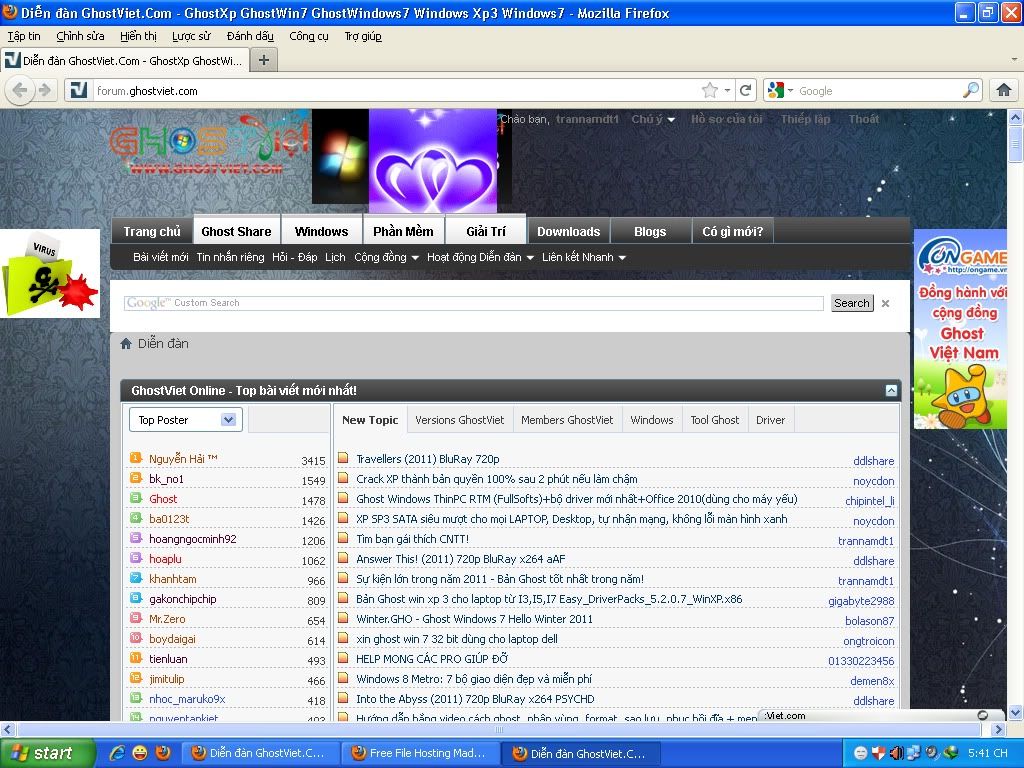Open the Ghost Share navigation tab
Image resolution: width=1024 pixels, height=768 pixels.
[x=236, y=231]
